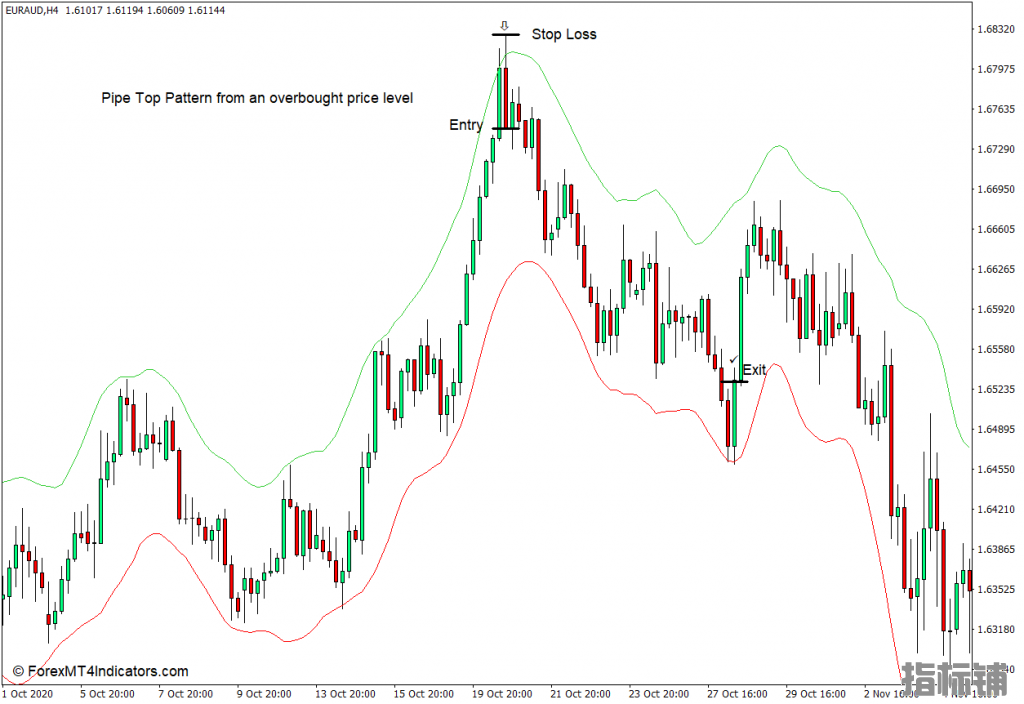This screenshot has width=1024, height=704.
Task: Click the 1.66950 price axis label
Action: click(996, 189)
